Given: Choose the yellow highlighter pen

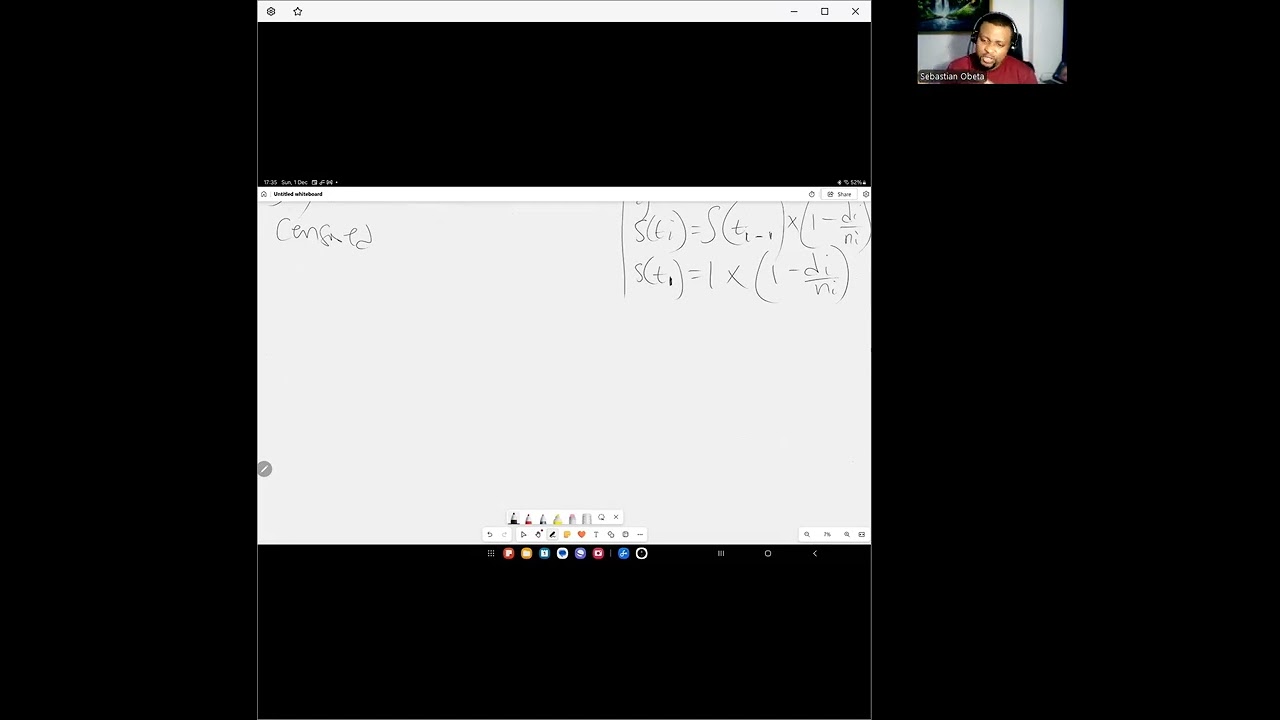Looking at the screenshot, I should [557, 518].
